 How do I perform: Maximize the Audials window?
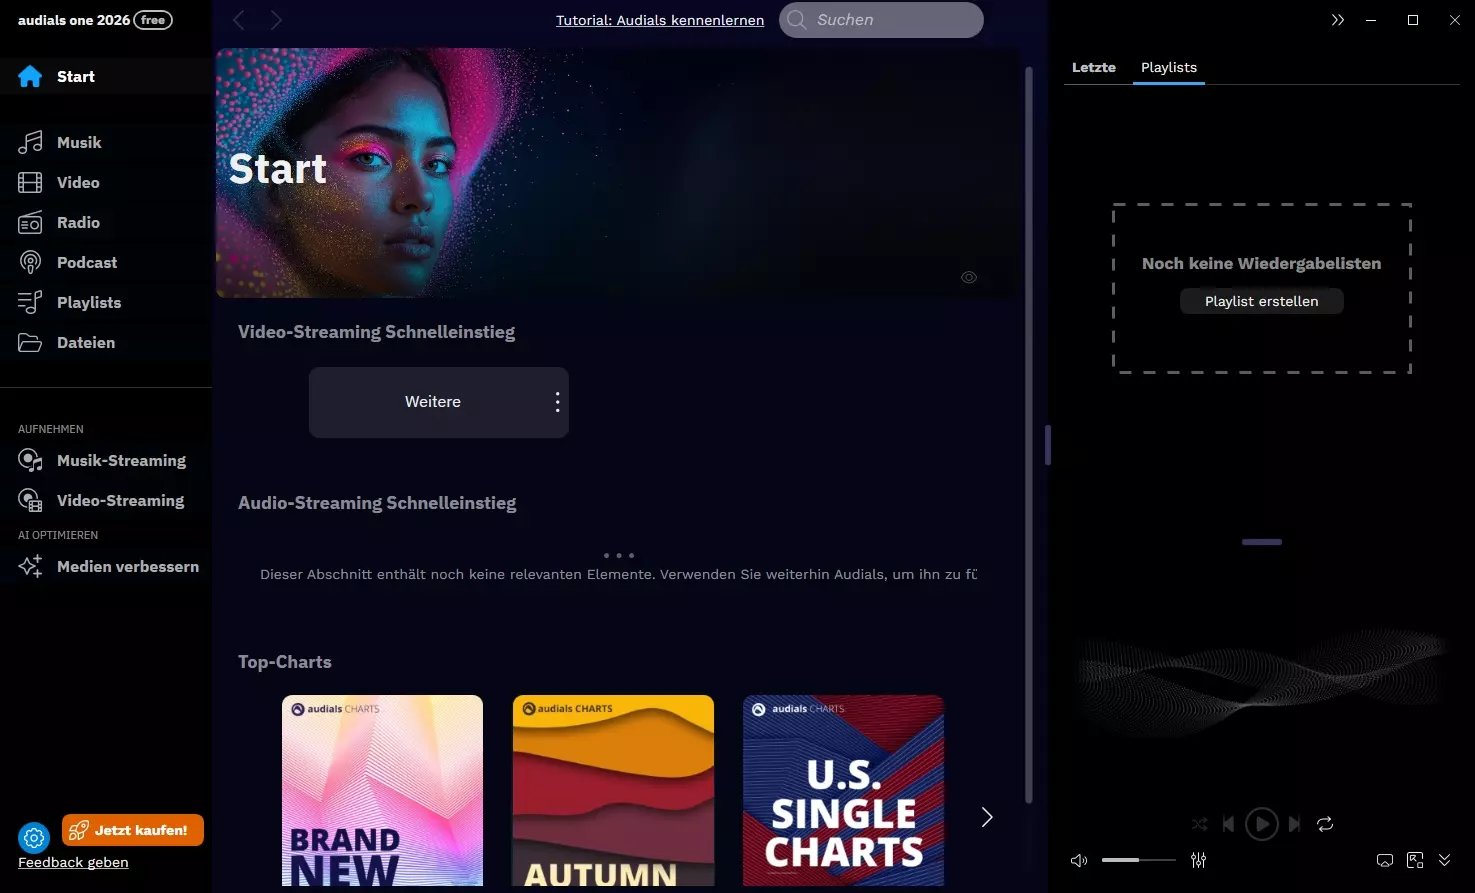coord(1413,20)
